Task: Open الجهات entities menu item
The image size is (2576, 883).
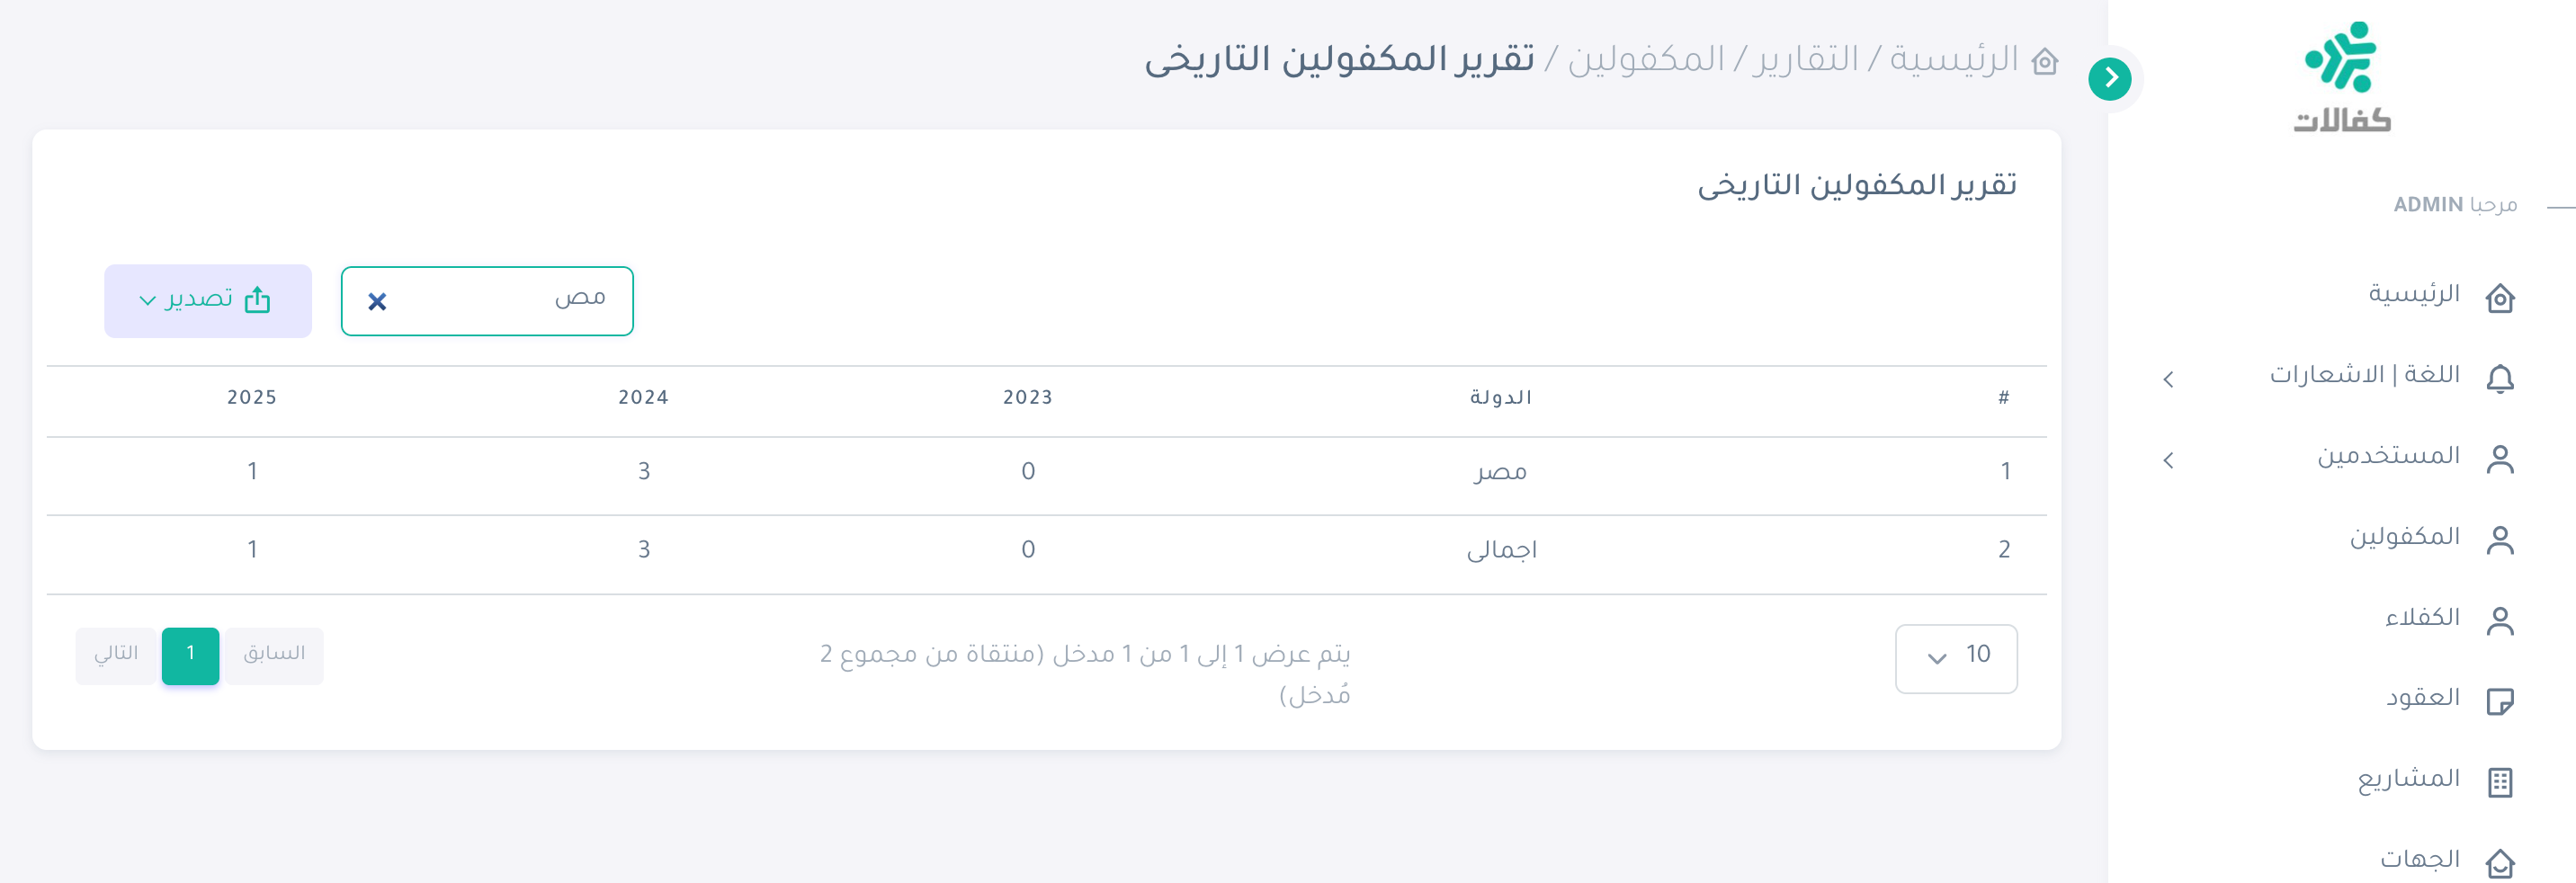Action: click(x=2419, y=860)
